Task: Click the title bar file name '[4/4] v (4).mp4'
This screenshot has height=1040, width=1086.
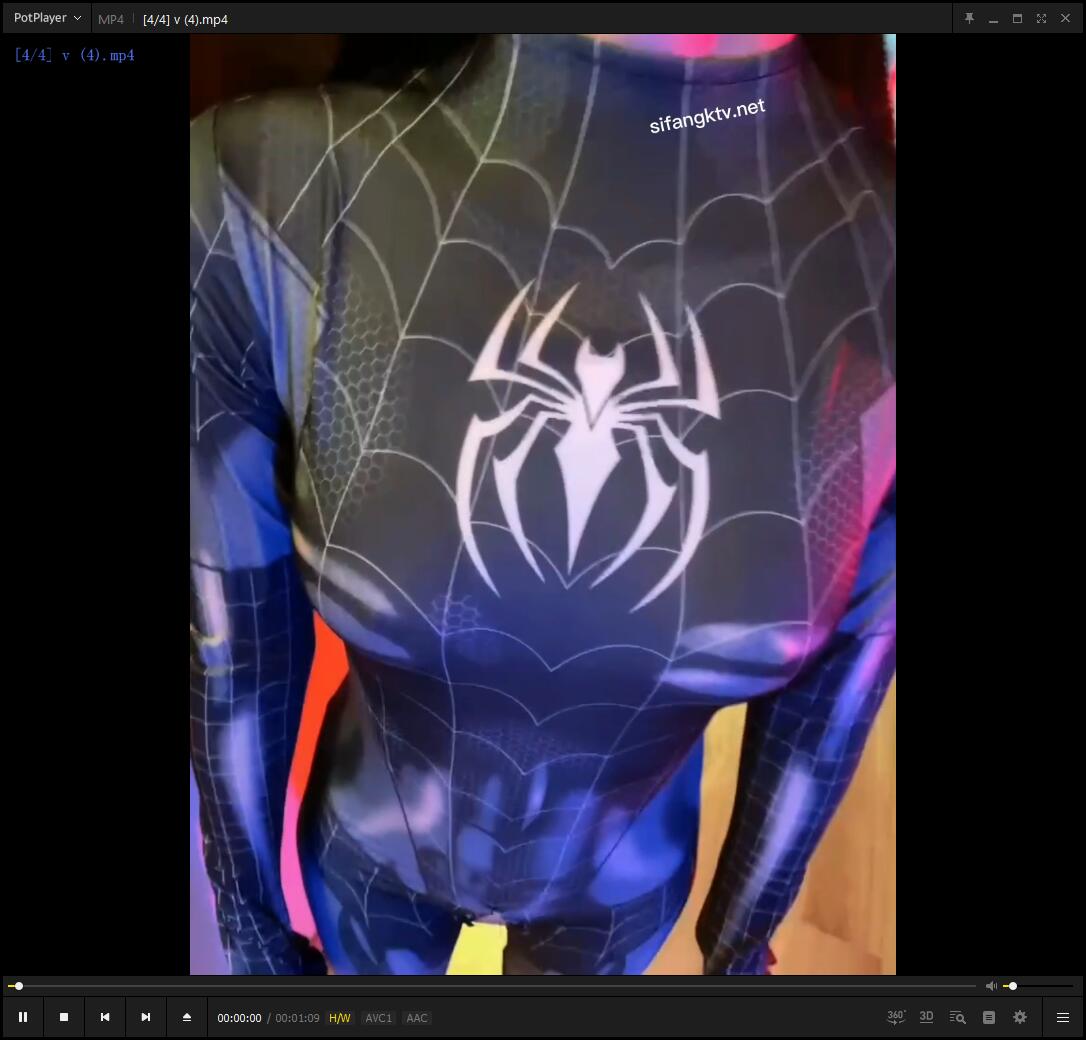Action: (185, 19)
